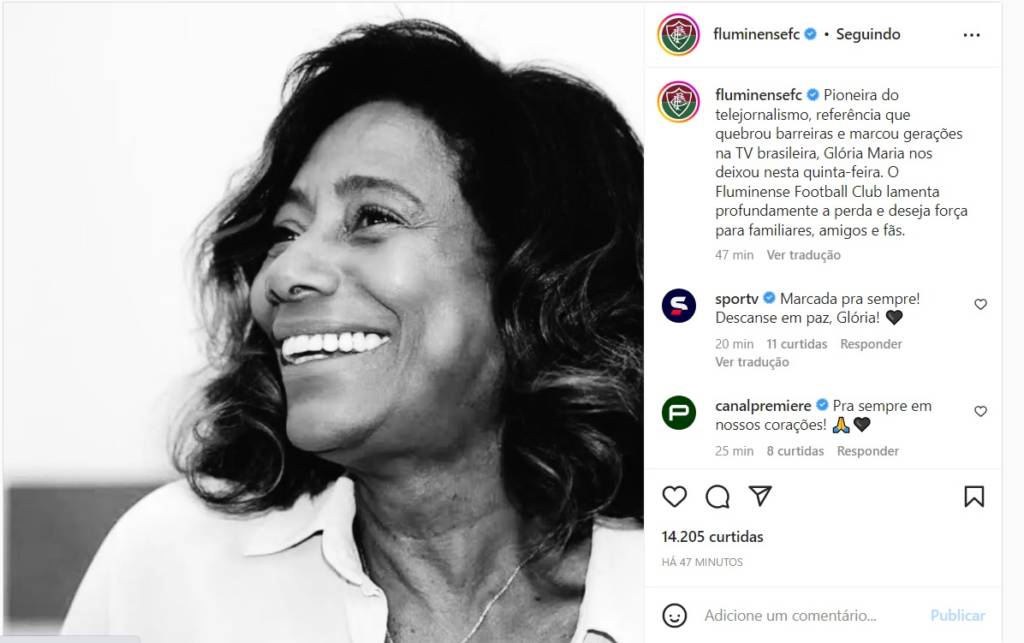
Task: Click the fluminensefc avatar in the header
Action: click(678, 35)
